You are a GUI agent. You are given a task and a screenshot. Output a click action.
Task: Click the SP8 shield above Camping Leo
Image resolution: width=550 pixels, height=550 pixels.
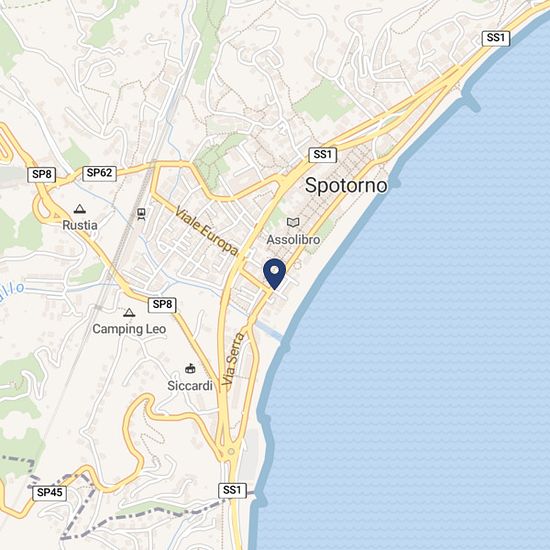(x=162, y=304)
